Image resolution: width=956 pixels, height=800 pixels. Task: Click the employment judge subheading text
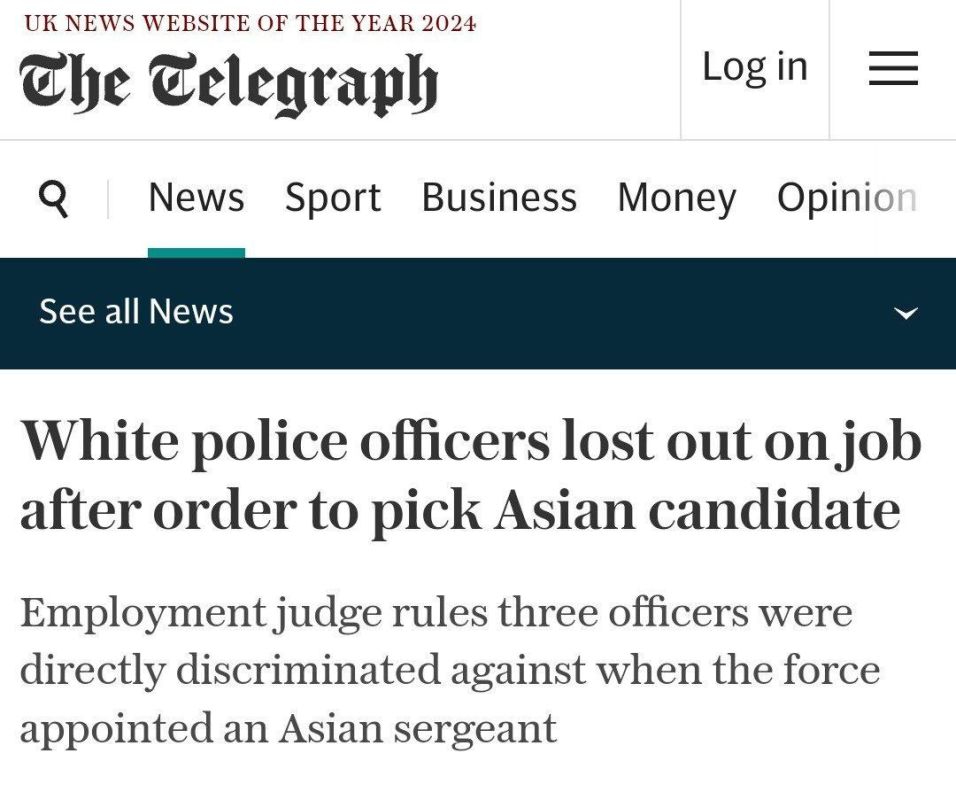[436, 612]
